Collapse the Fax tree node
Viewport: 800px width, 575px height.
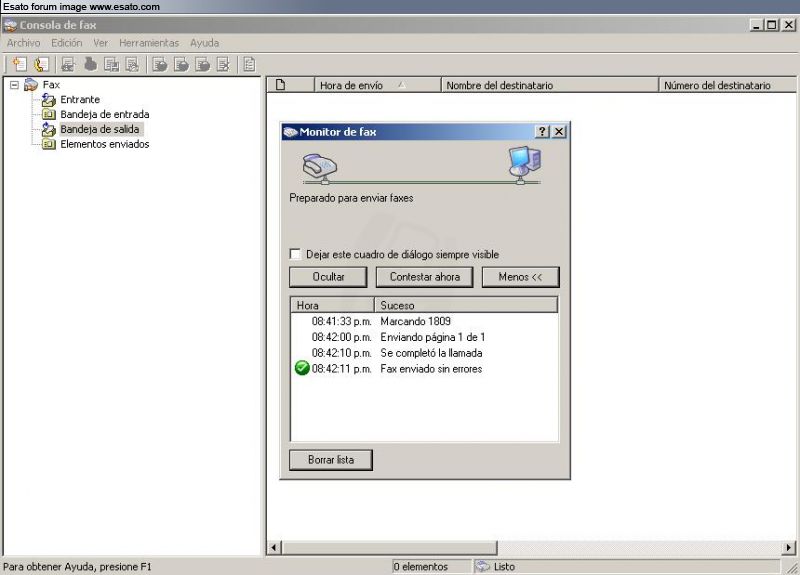tap(15, 85)
